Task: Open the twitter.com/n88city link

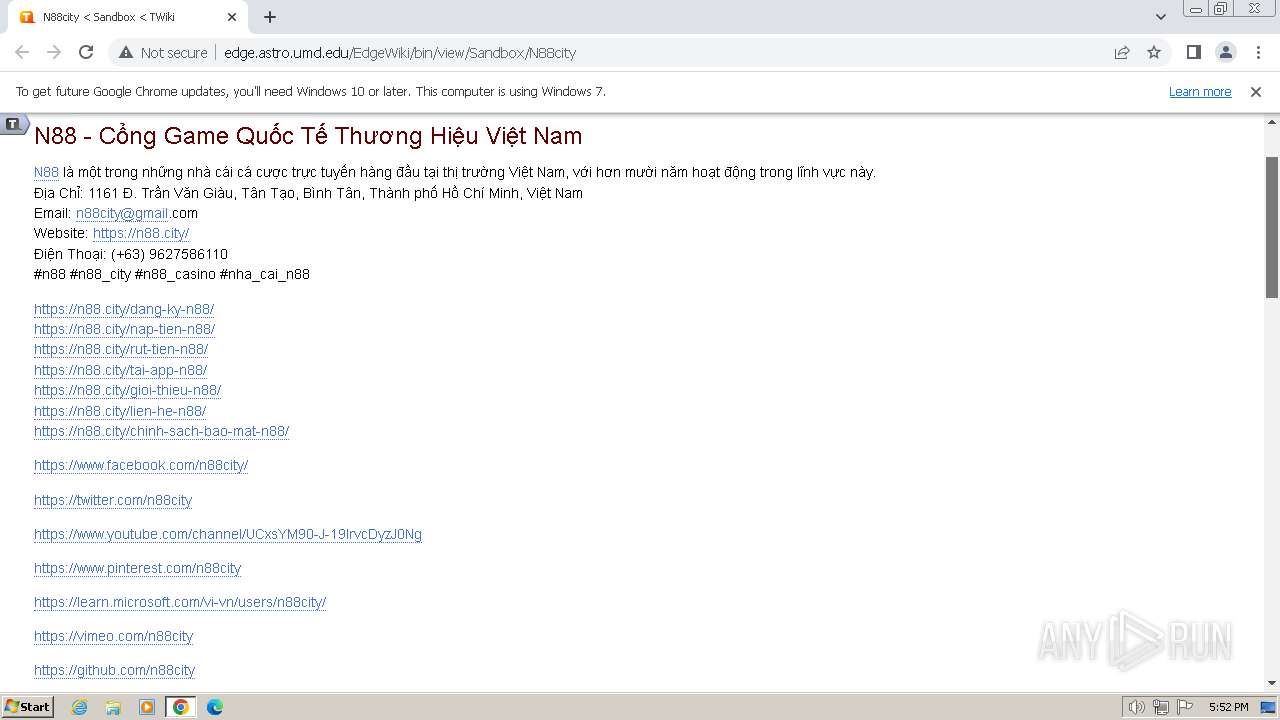Action: tap(113, 500)
